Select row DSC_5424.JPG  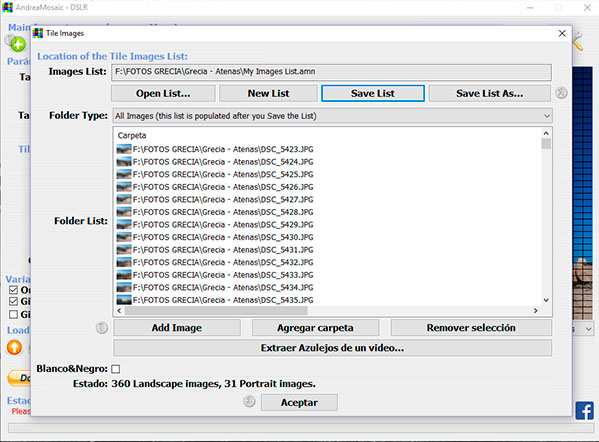tap(215, 162)
